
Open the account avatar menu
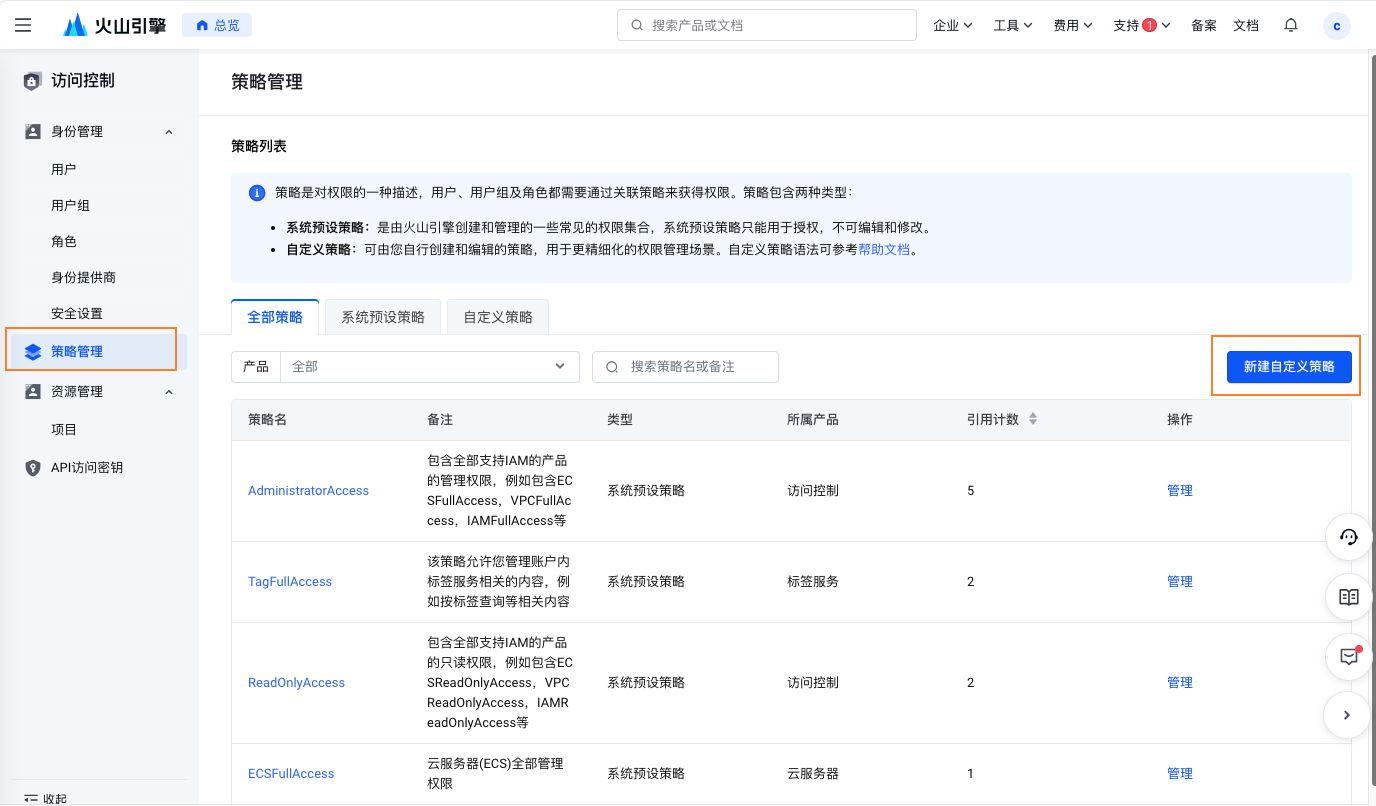coord(1337,26)
